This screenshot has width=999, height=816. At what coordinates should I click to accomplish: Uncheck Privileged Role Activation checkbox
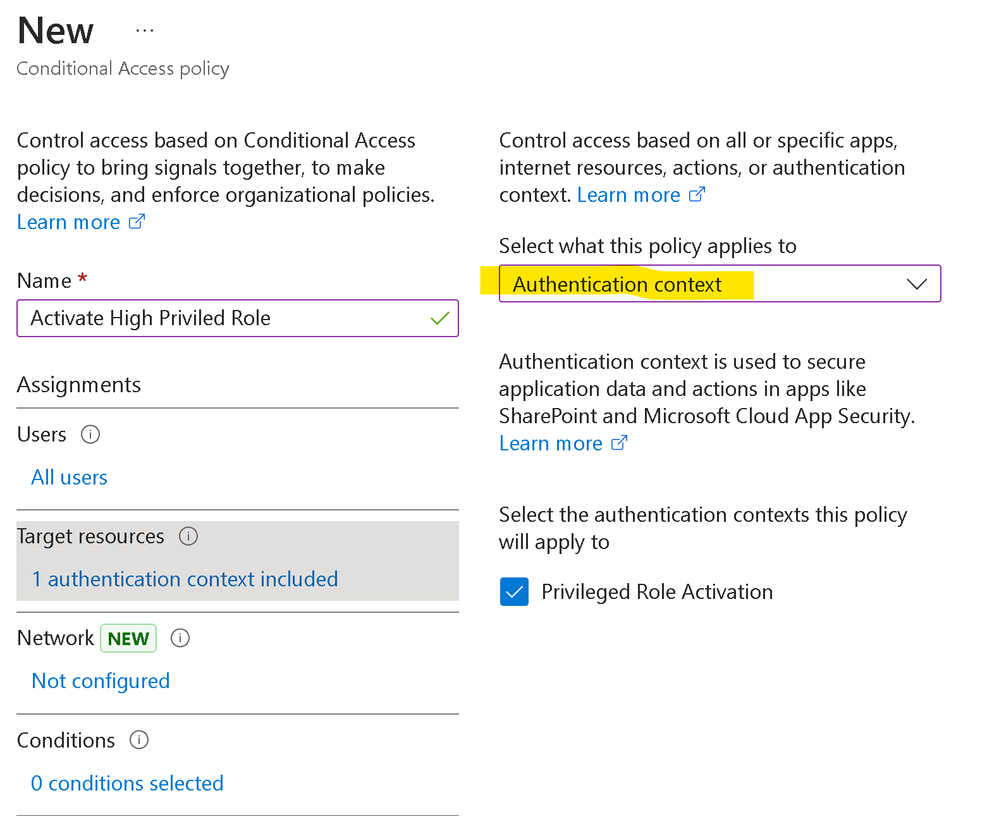514,592
